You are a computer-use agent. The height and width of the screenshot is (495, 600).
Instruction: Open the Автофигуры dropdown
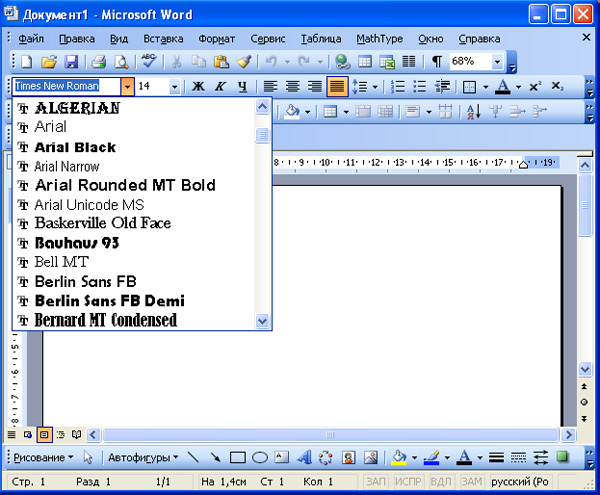143,458
